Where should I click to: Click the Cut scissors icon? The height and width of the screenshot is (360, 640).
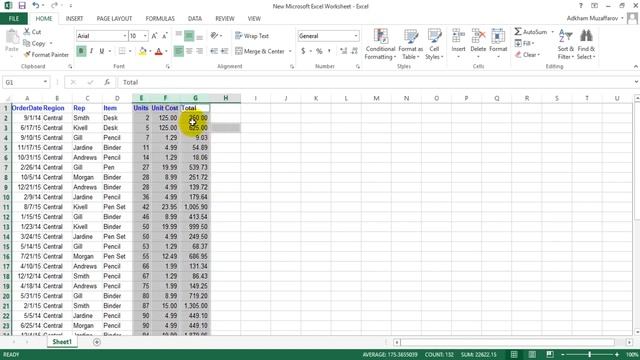click(x=27, y=31)
